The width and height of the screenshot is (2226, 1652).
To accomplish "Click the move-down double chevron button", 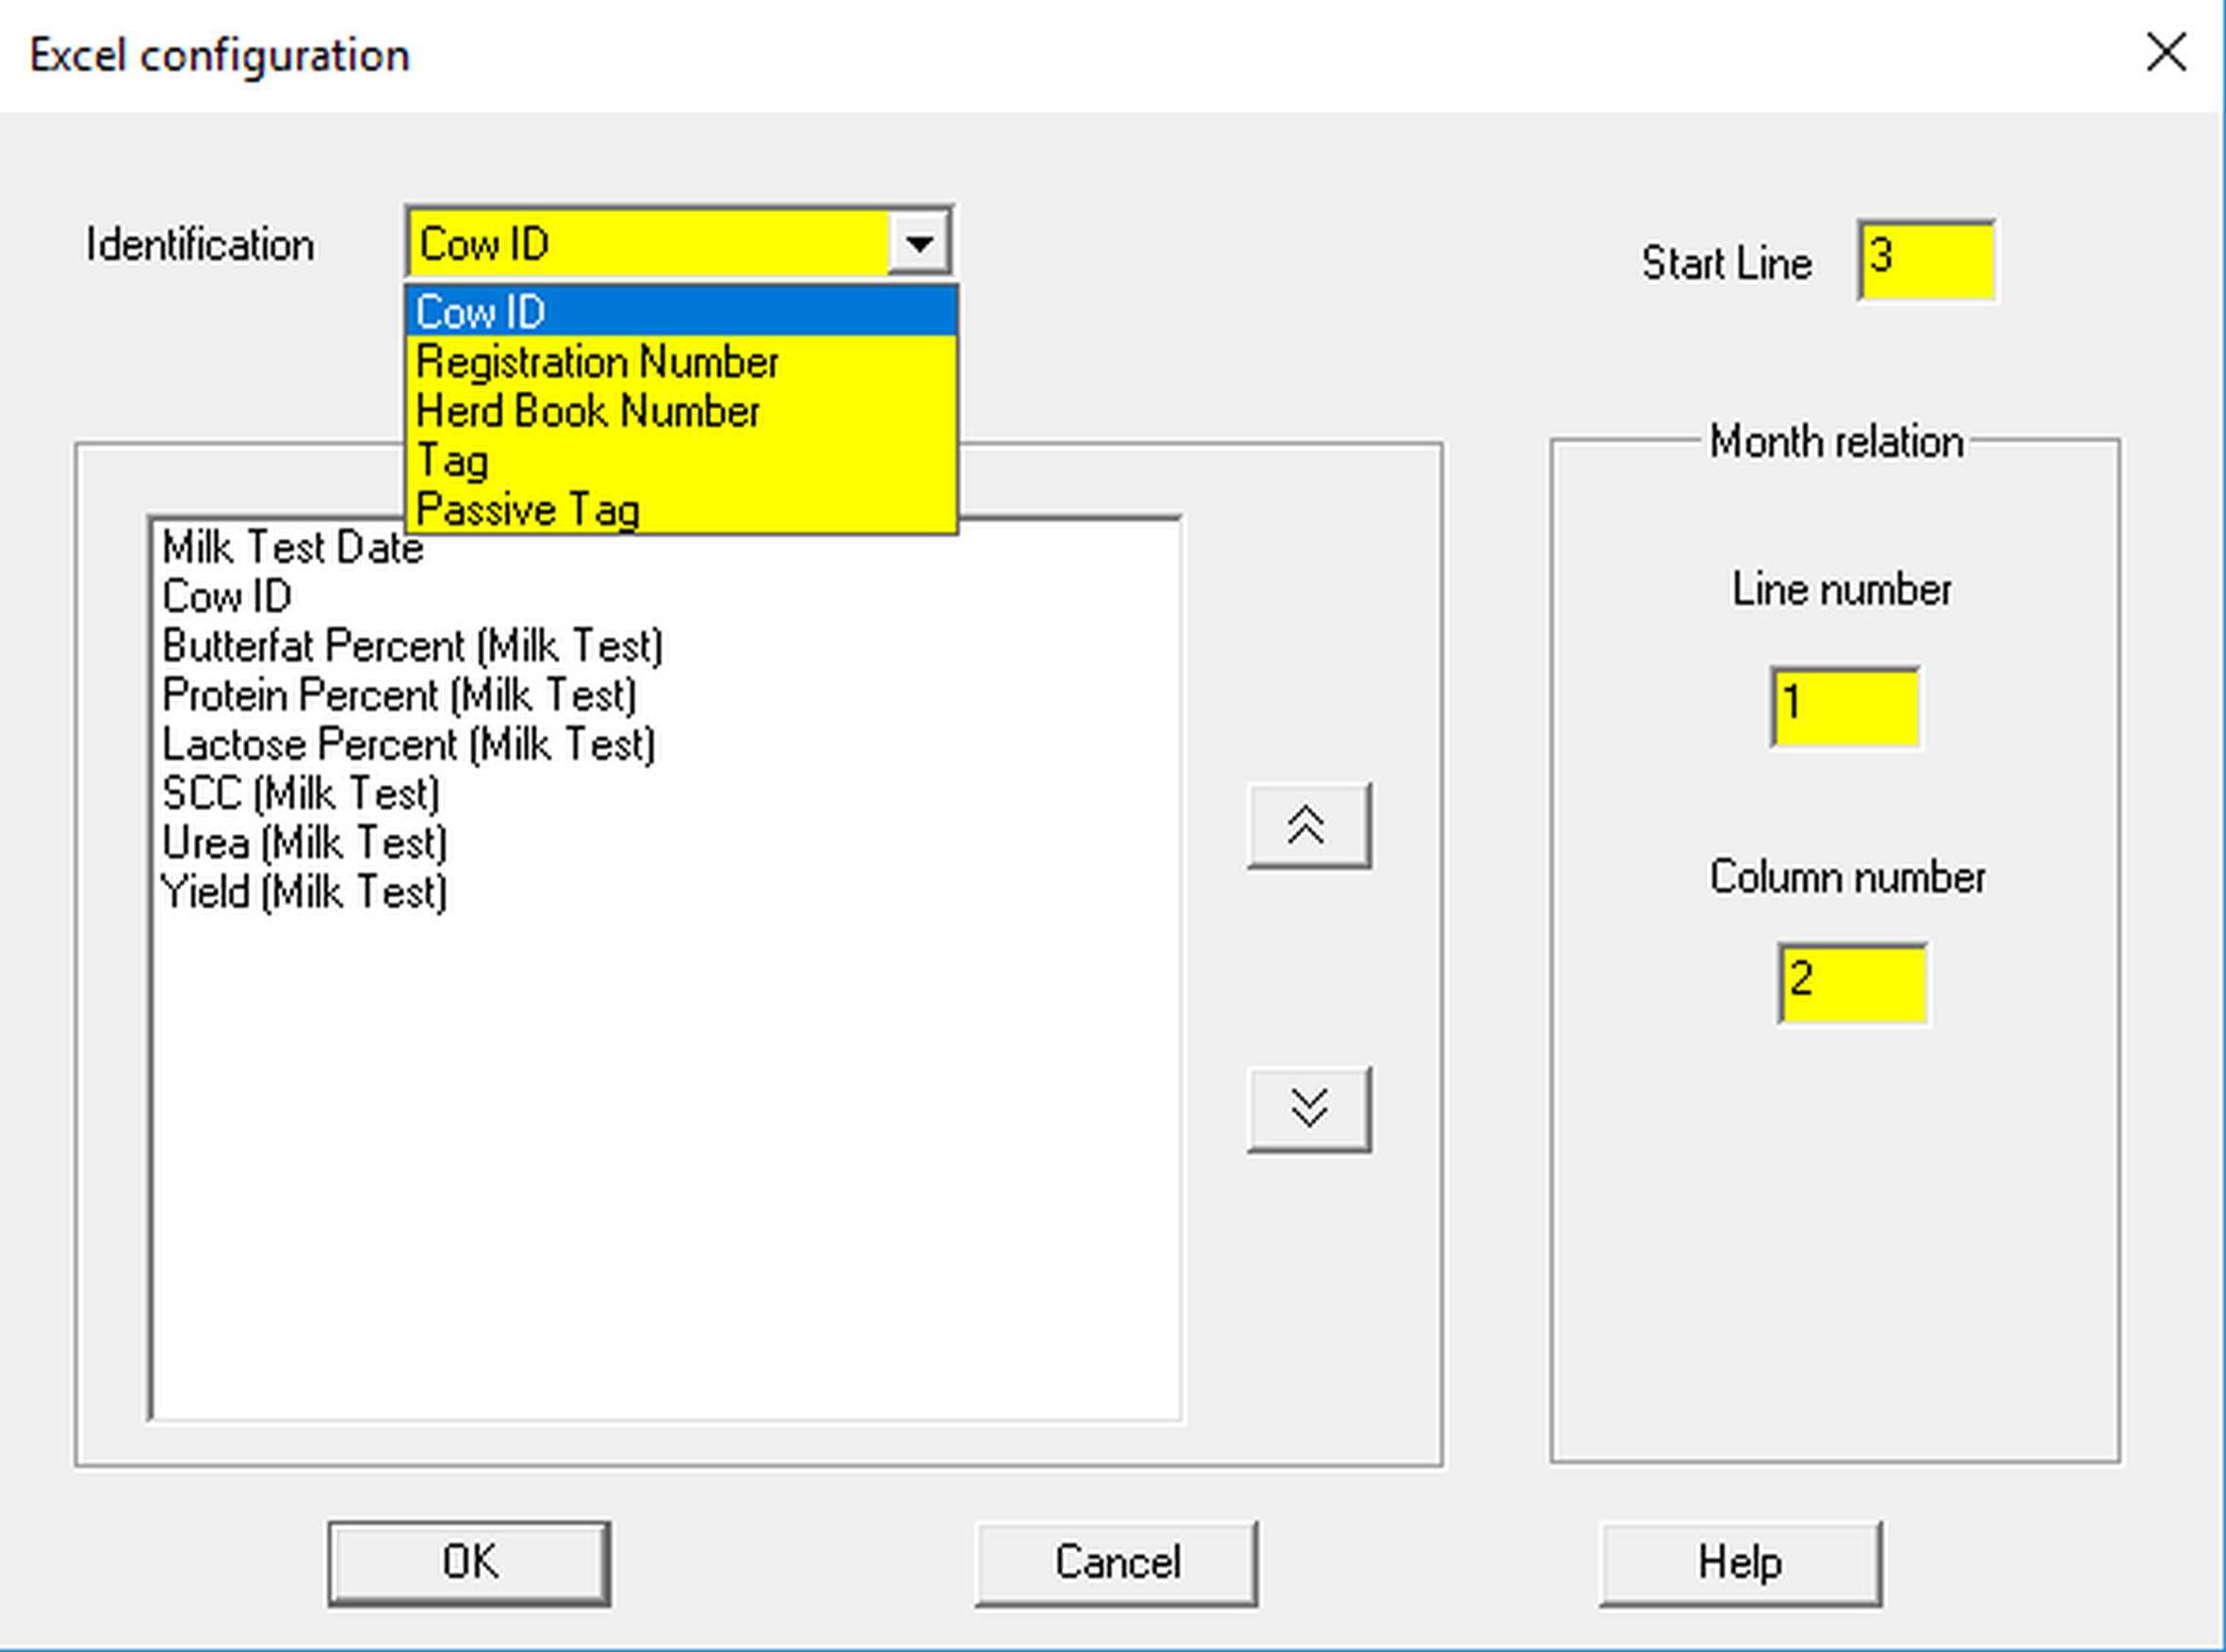I will pos(1308,1109).
